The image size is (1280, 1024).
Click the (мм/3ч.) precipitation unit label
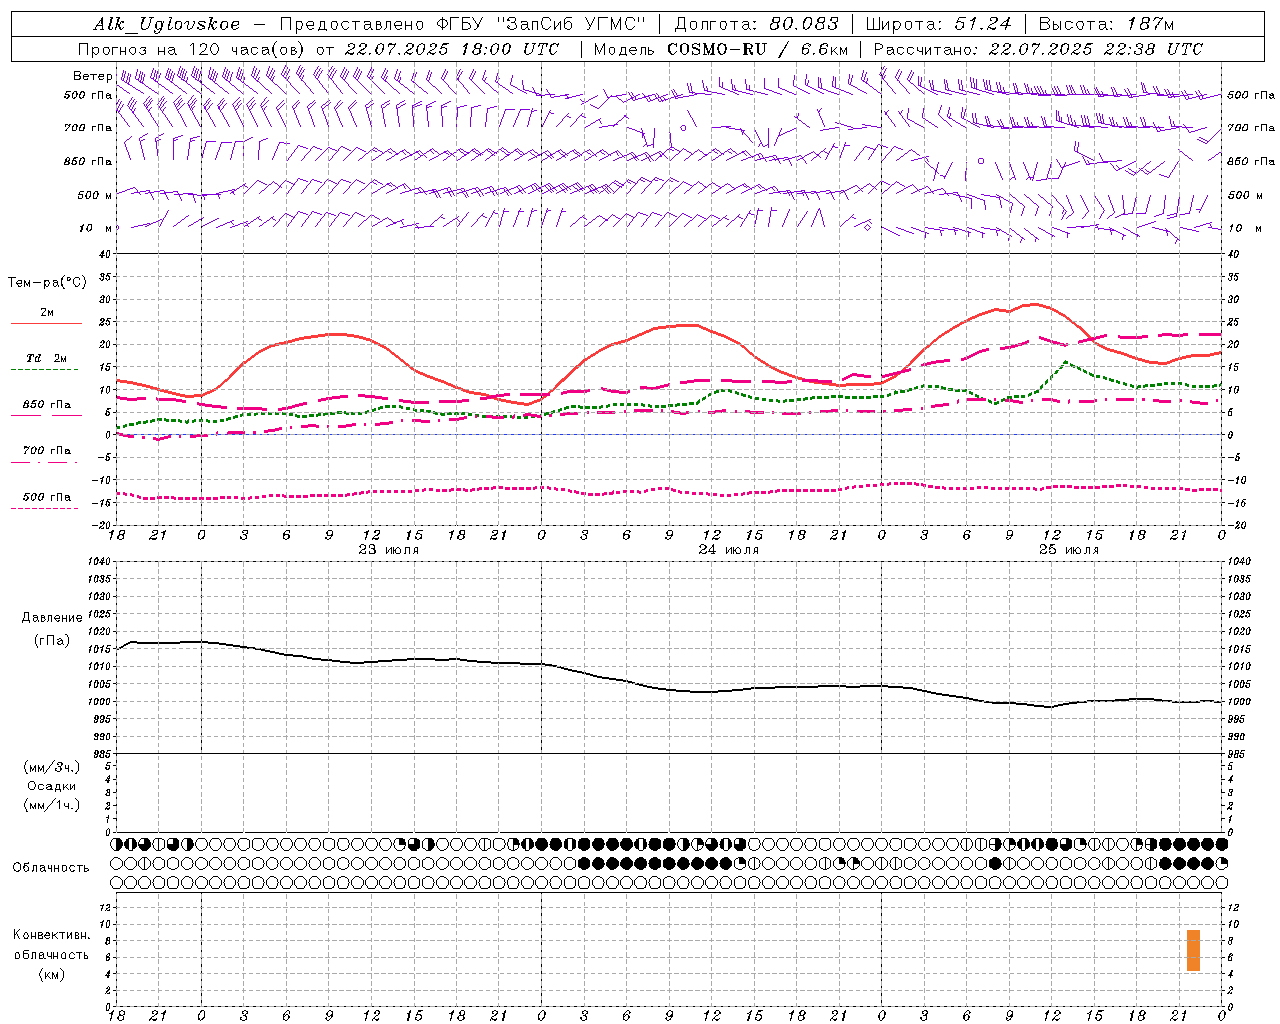click(x=52, y=768)
